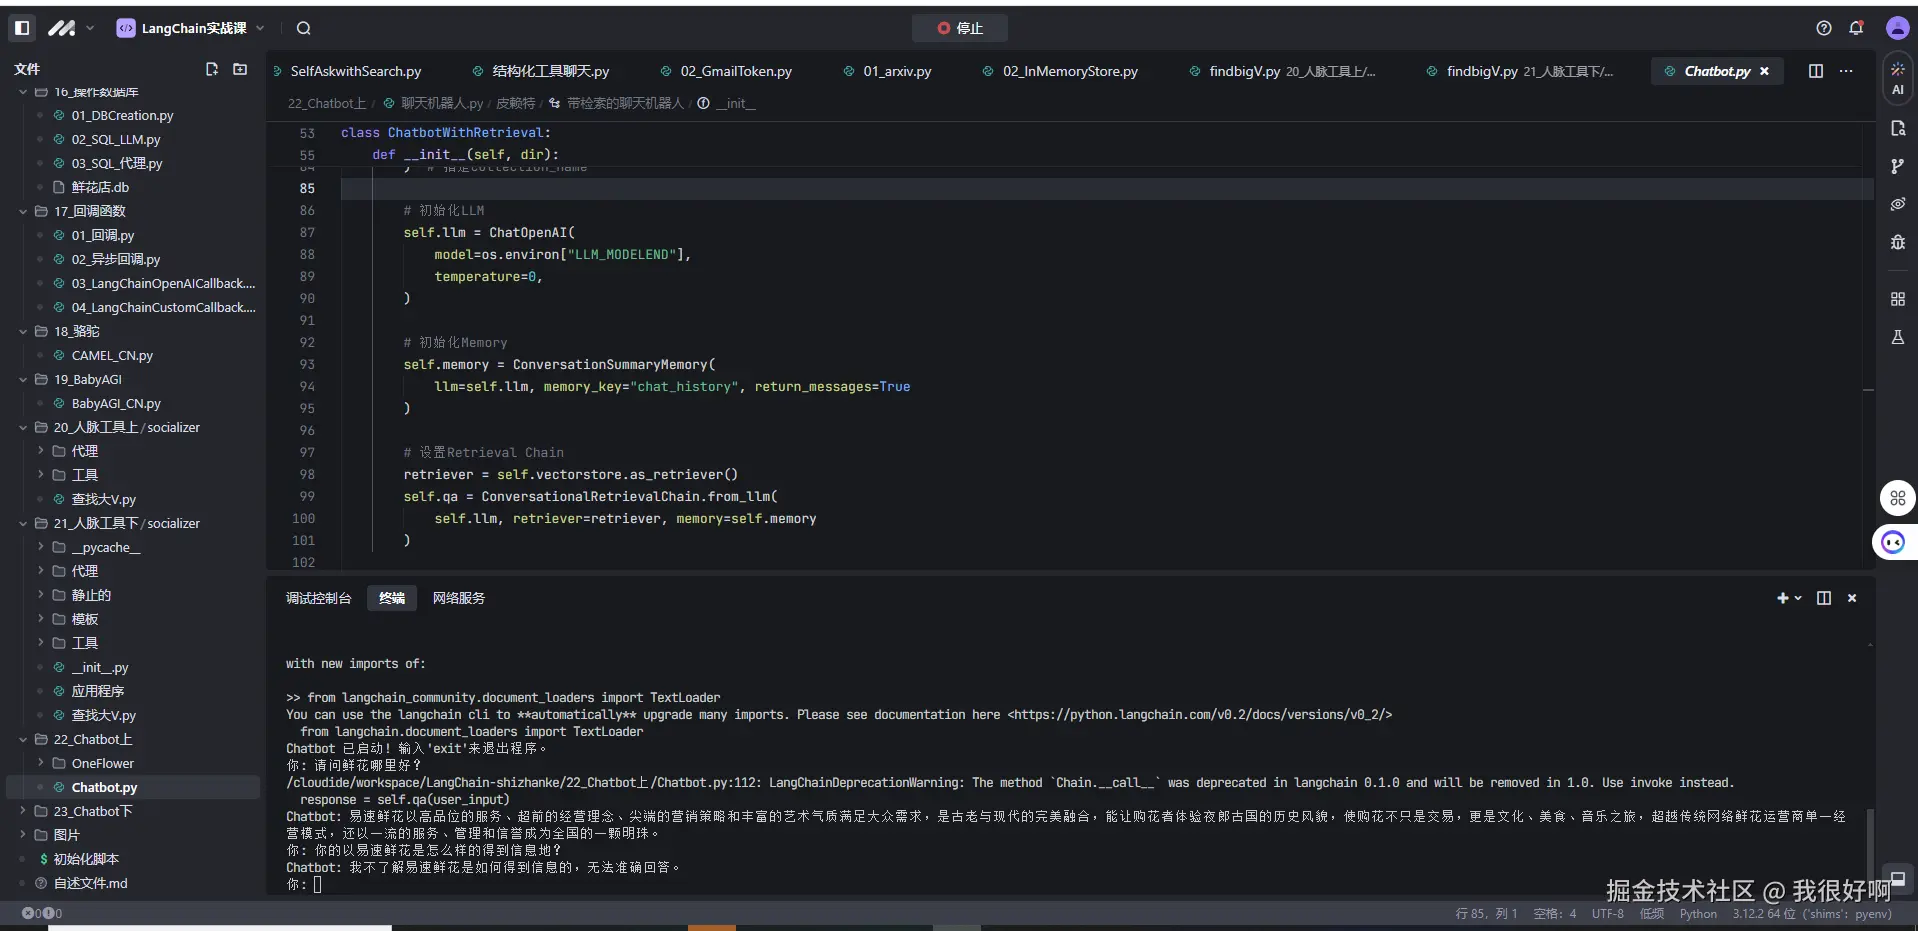Open the AI assistant sidebar icon

click(x=1897, y=79)
